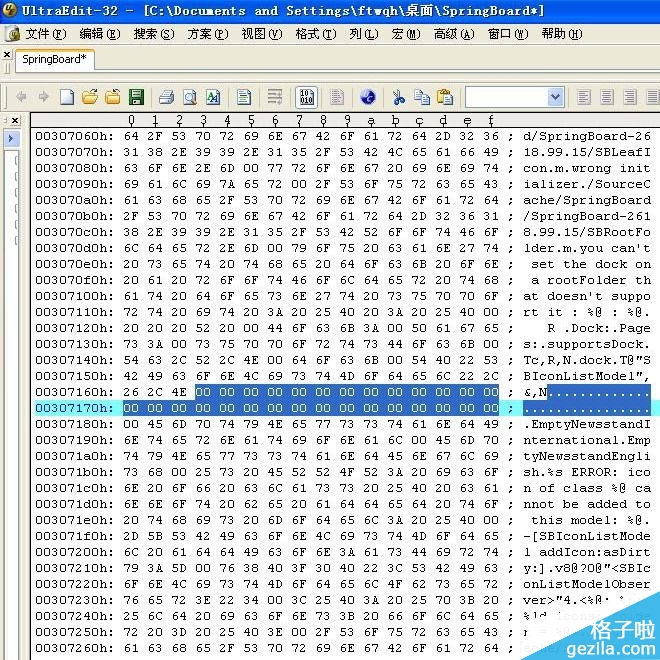Copy selection with the copy icon
The width and height of the screenshot is (660, 660).
coord(421,97)
